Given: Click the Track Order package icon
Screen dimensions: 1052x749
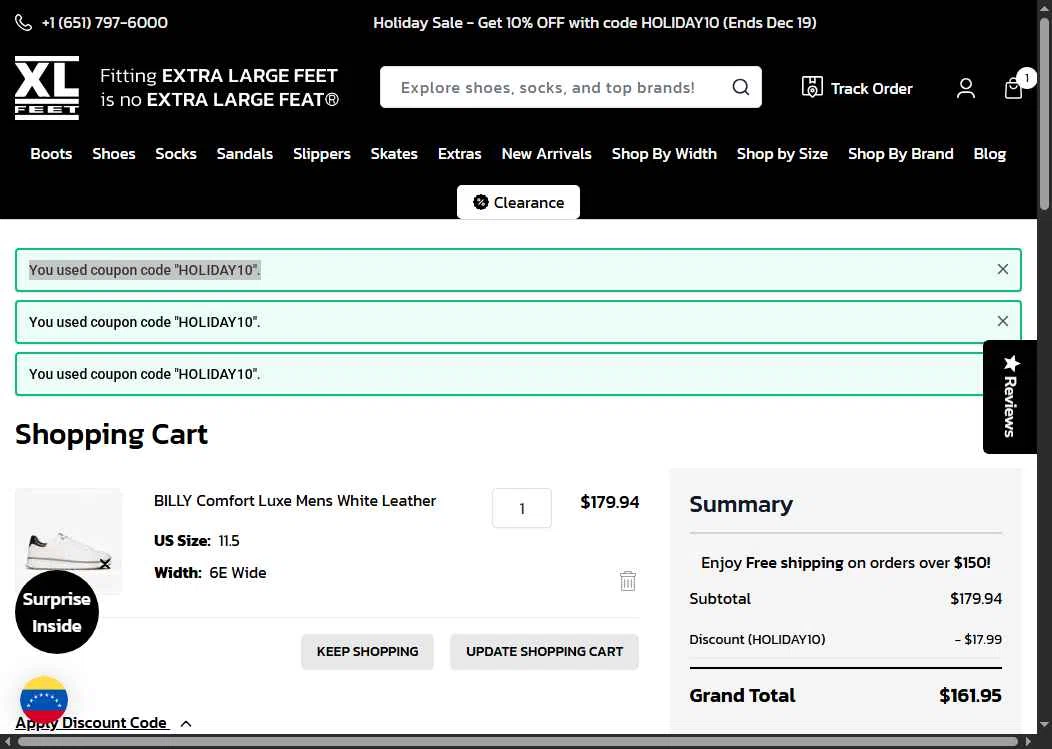Looking at the screenshot, I should pos(812,87).
